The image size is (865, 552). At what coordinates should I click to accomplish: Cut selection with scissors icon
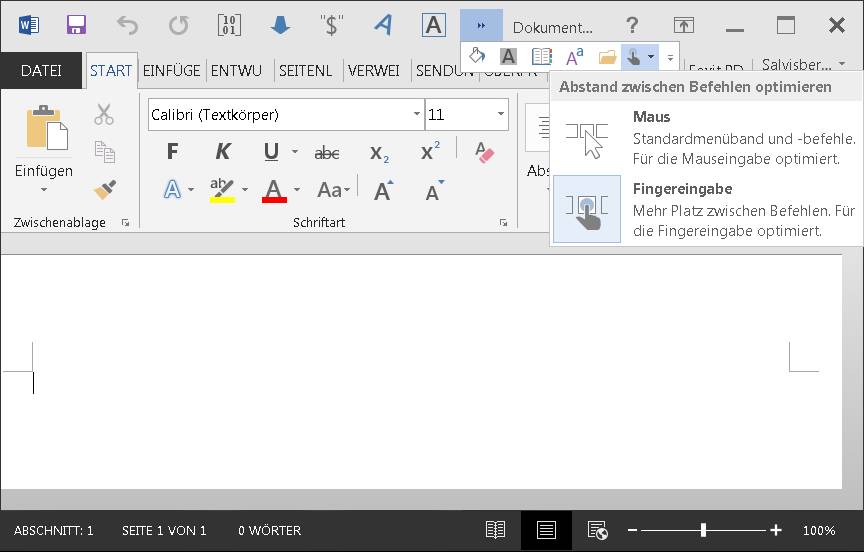[104, 115]
